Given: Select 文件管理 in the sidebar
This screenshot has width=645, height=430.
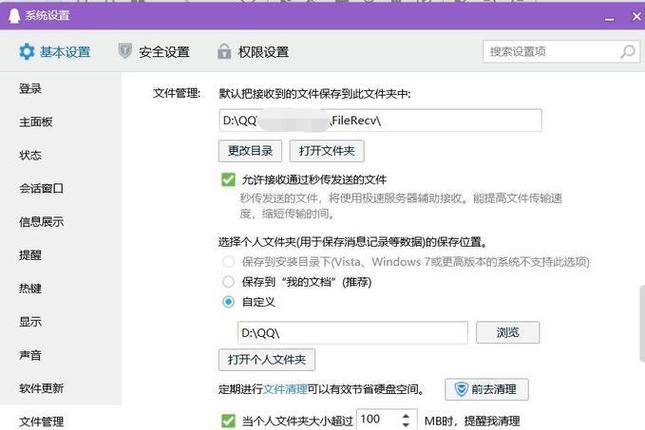Looking at the screenshot, I should point(41,421).
